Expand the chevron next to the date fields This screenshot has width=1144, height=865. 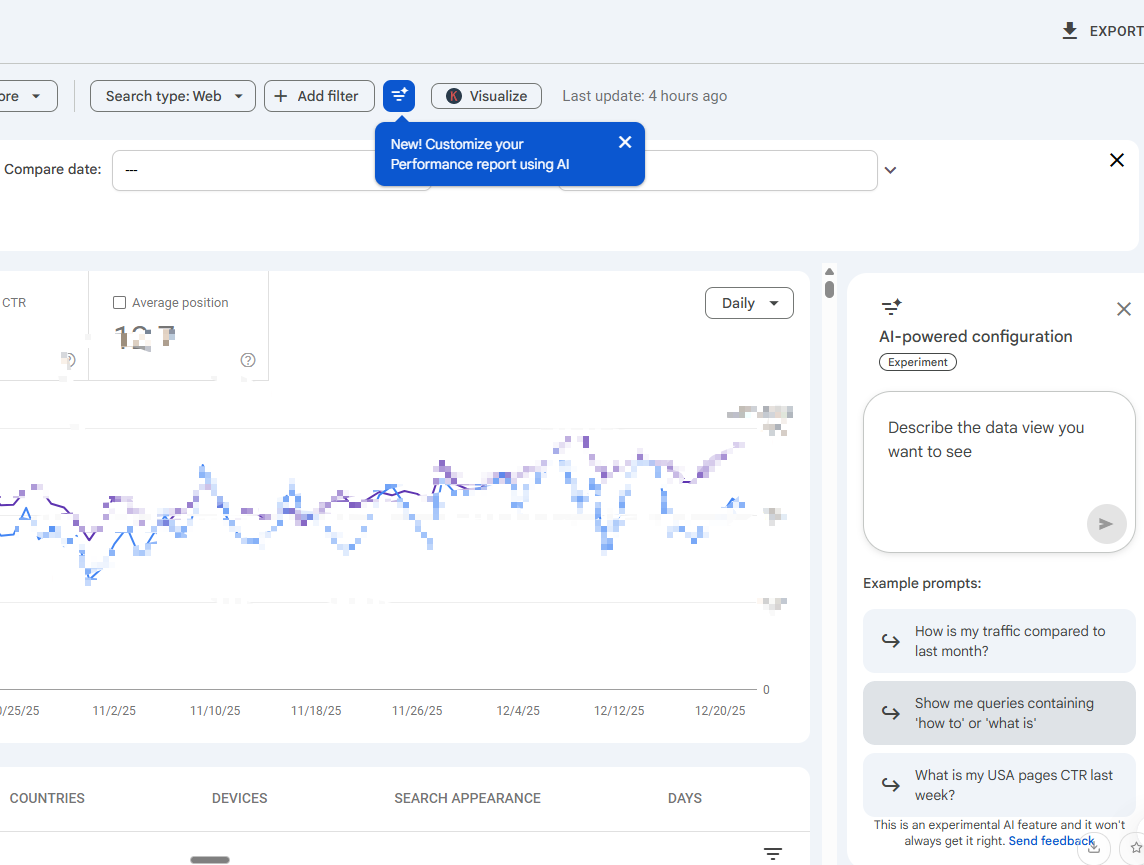pos(890,171)
